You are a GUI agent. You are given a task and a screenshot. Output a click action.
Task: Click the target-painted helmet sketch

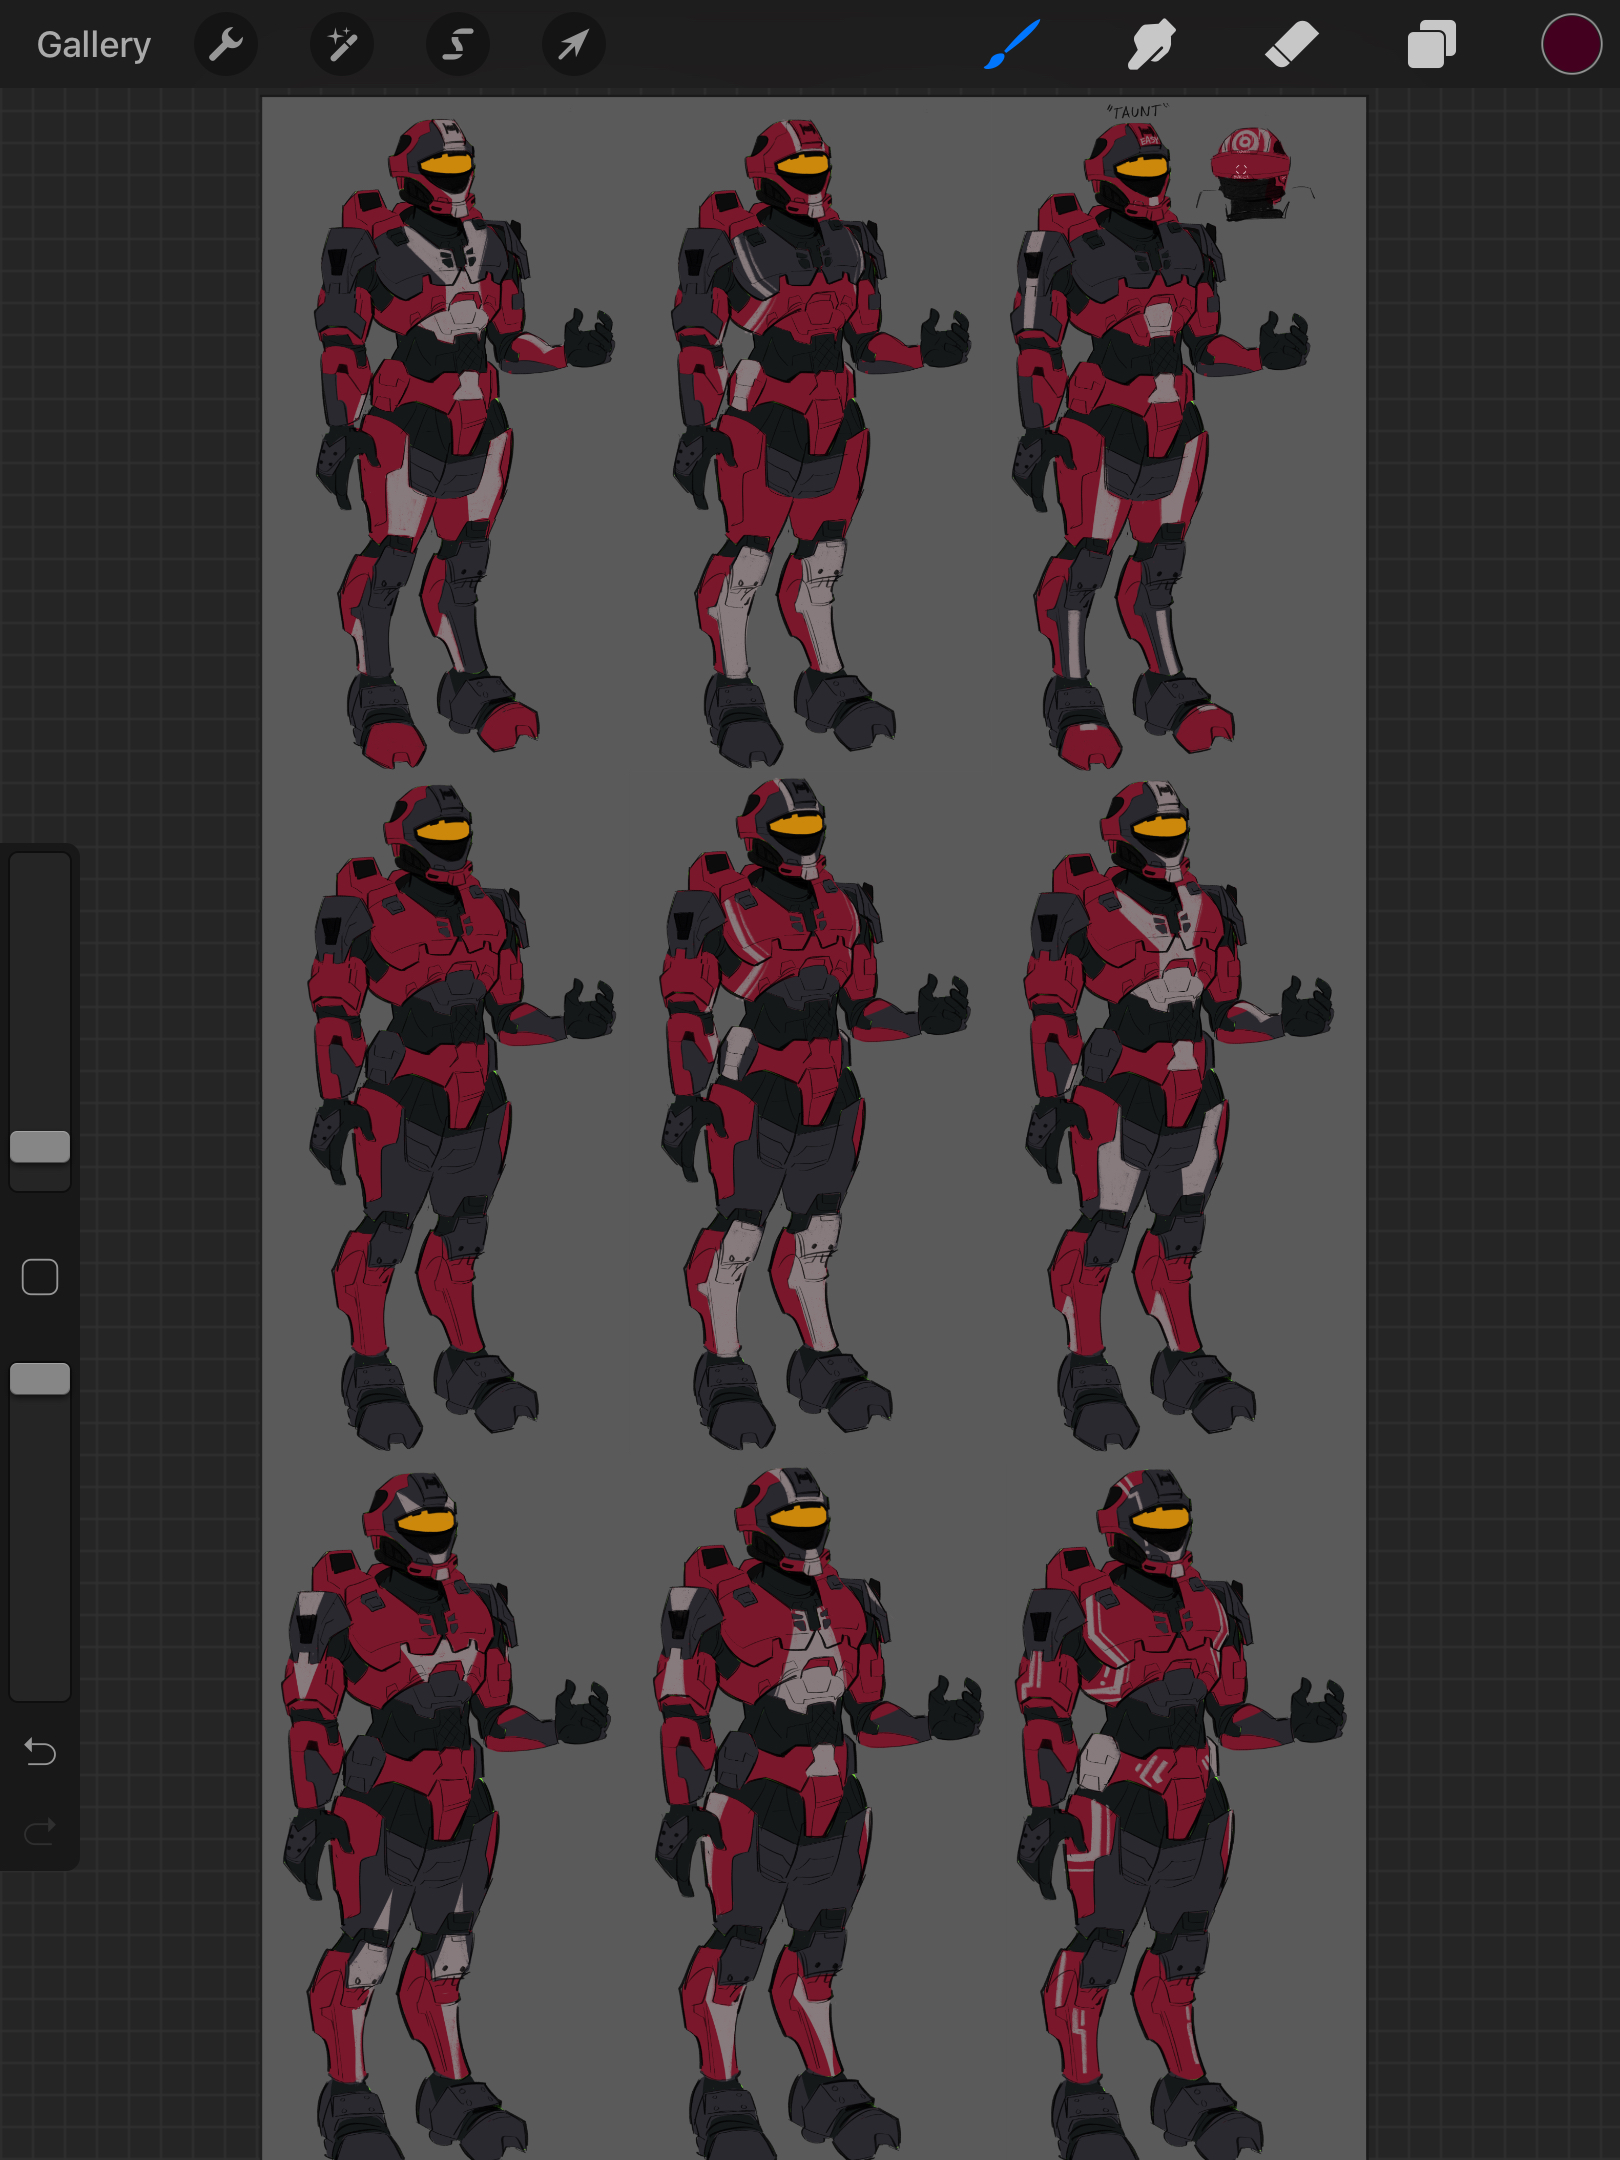click(x=1252, y=173)
